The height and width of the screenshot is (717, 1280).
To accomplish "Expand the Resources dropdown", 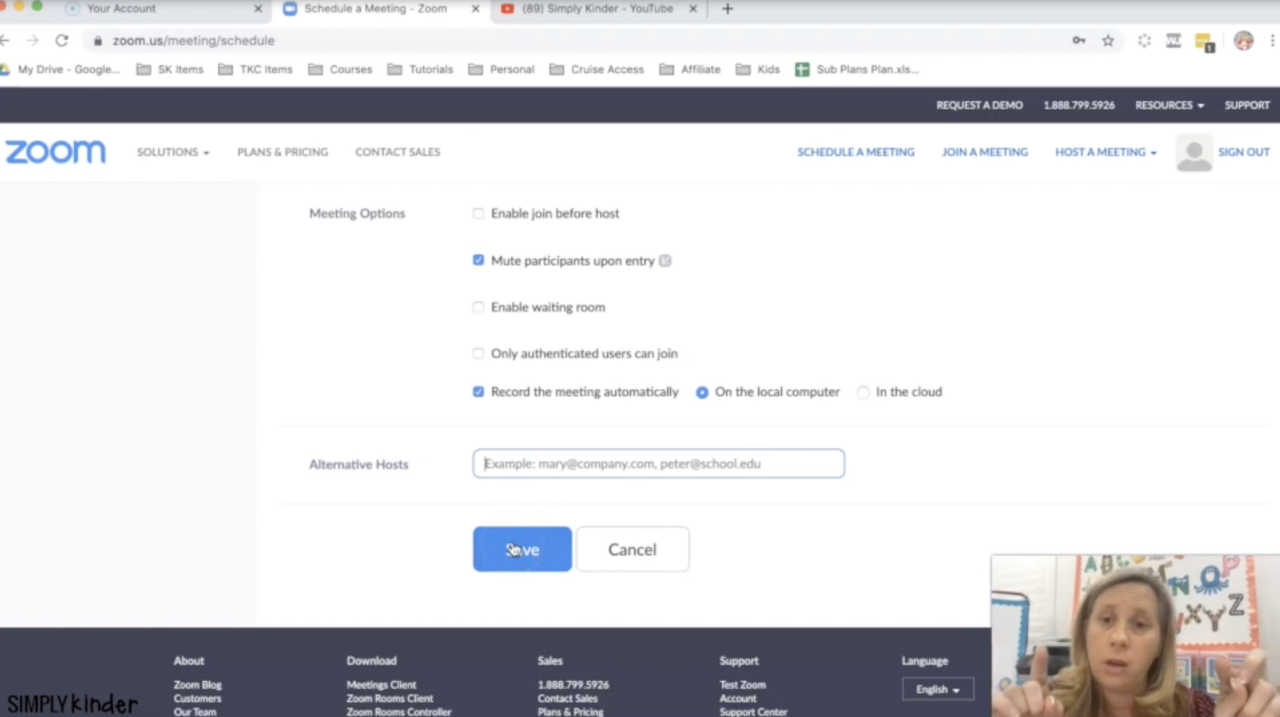I will (x=1169, y=105).
